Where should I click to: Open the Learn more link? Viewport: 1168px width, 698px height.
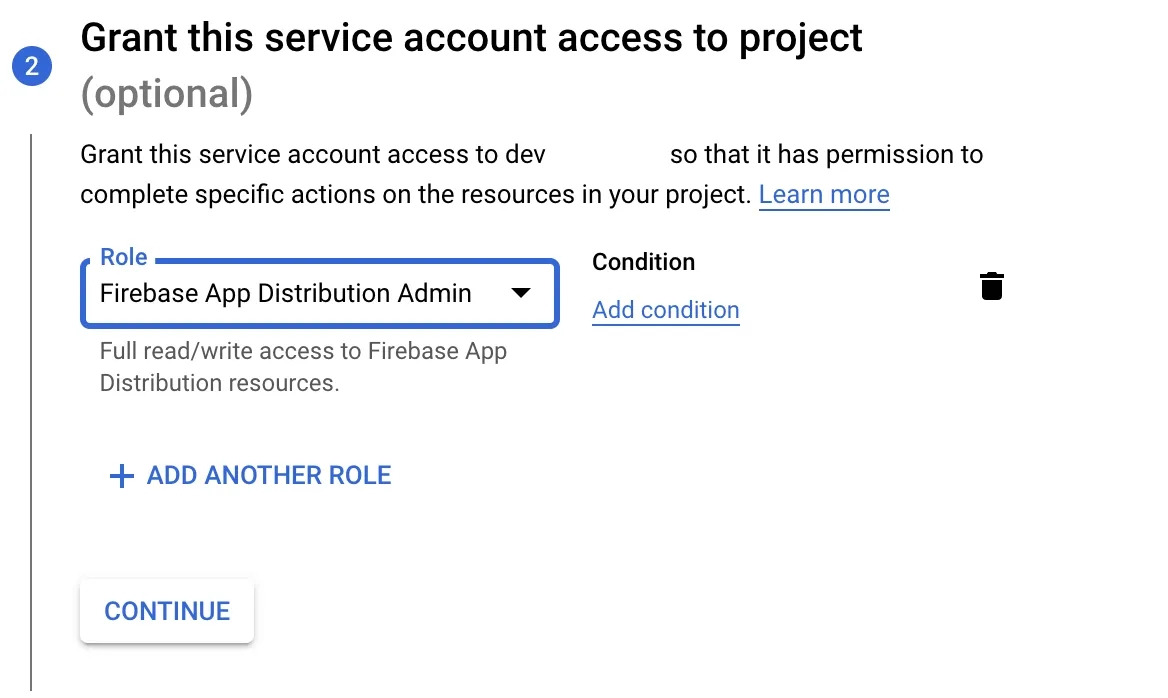[824, 194]
